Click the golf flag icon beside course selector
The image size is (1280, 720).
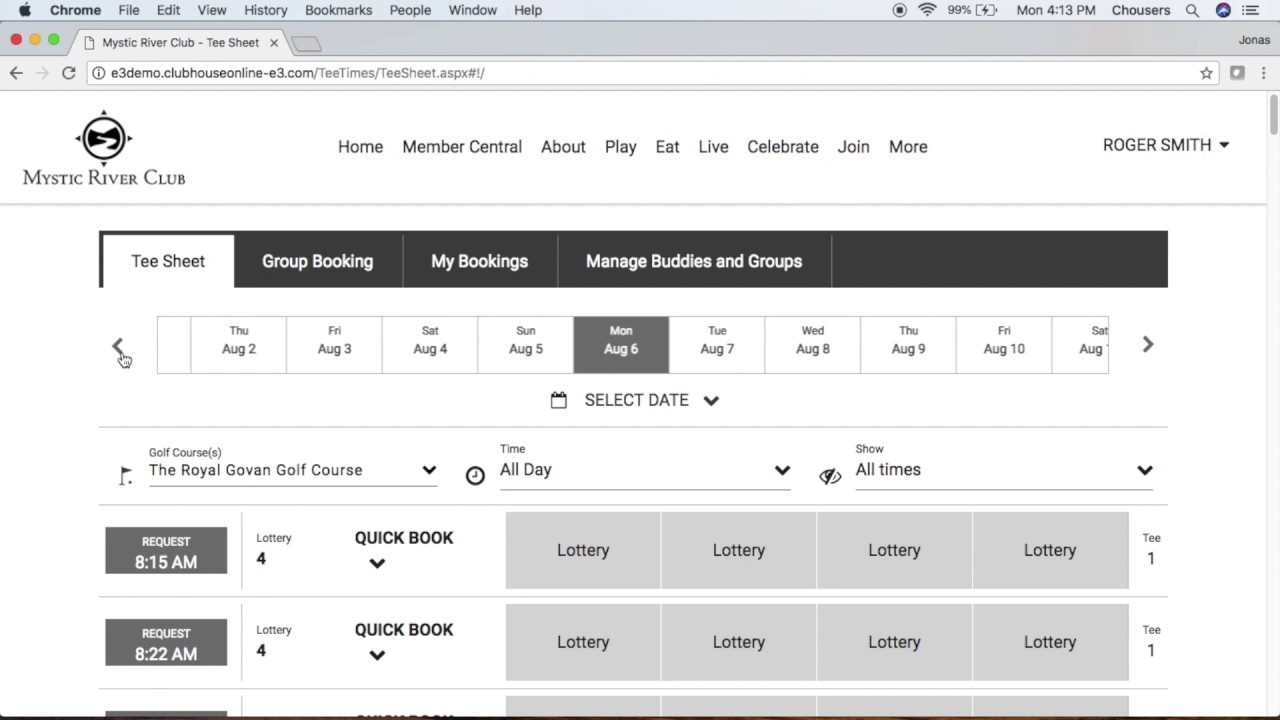tap(125, 476)
